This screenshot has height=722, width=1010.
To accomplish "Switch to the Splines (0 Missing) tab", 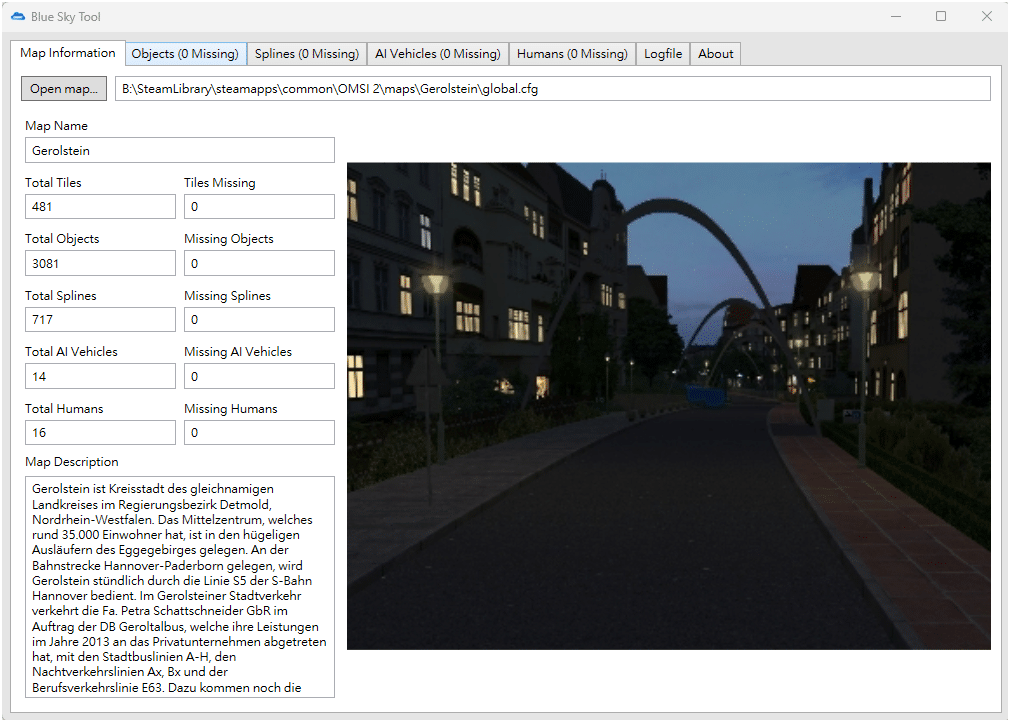I will pyautogui.click(x=306, y=54).
